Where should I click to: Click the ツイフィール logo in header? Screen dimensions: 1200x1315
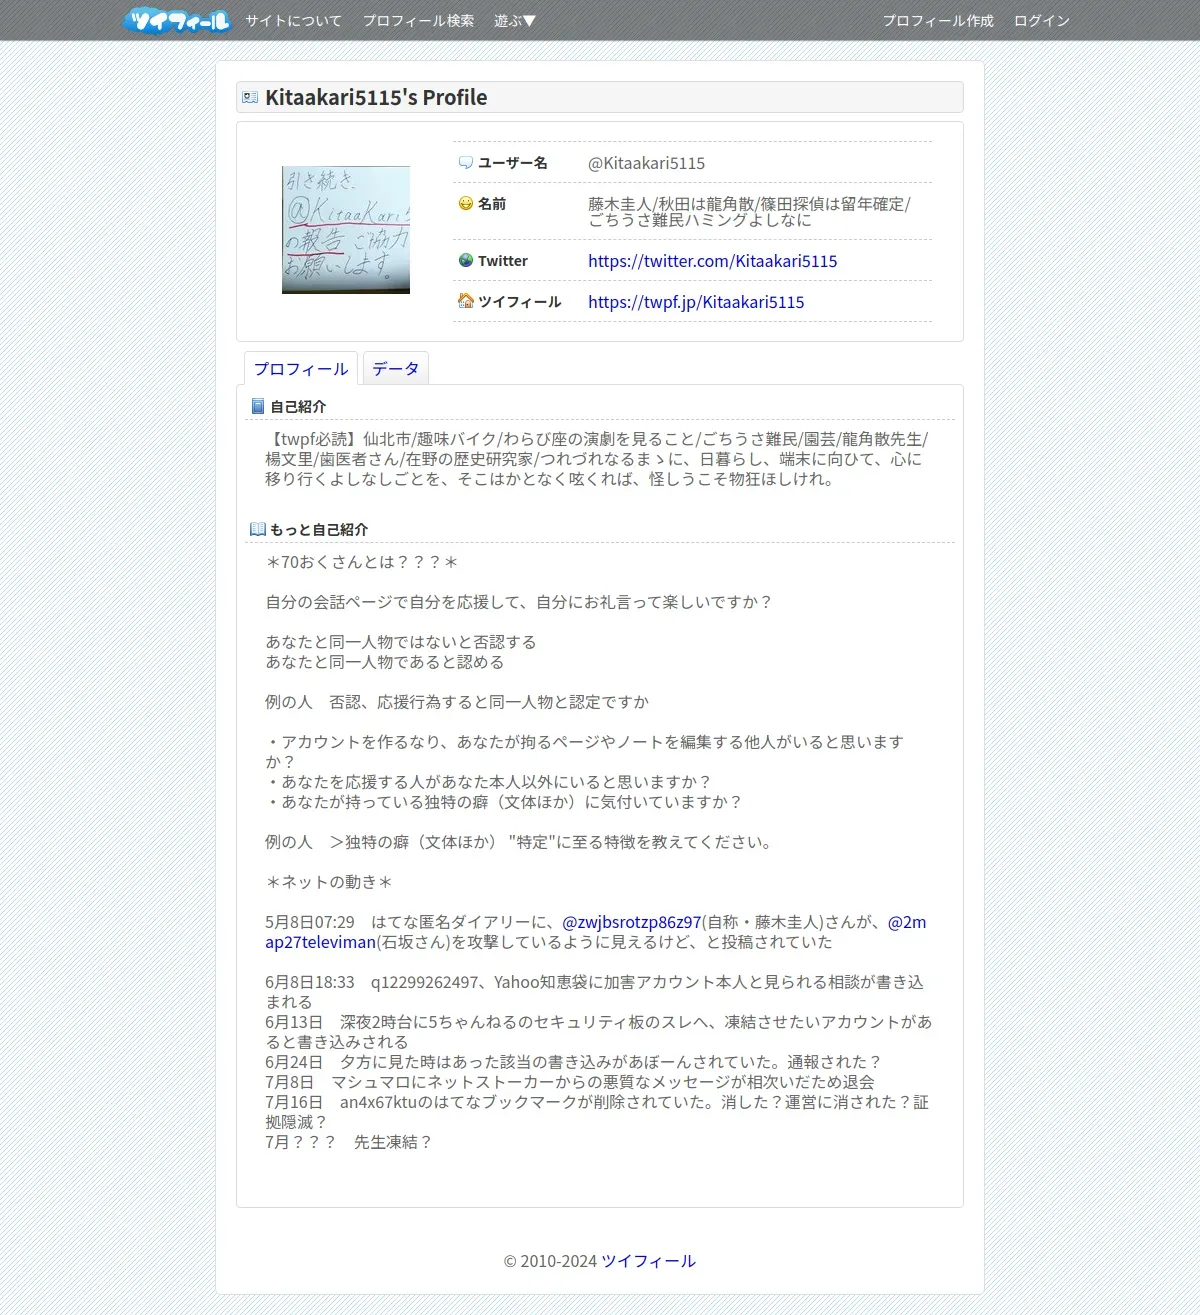(178, 20)
